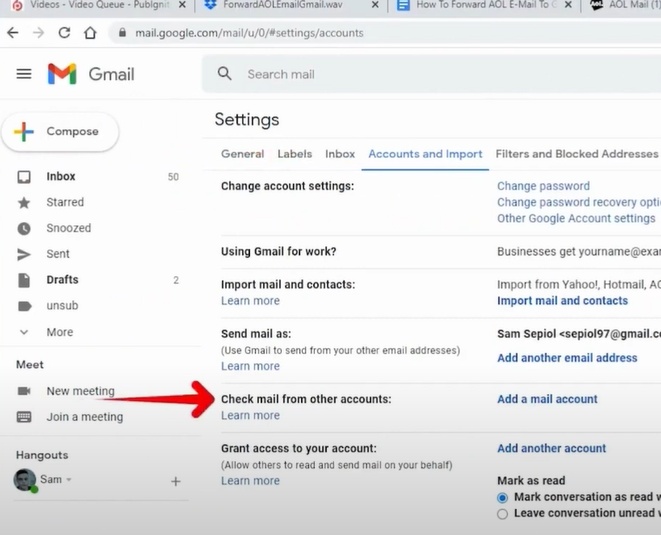Open the Labels settings tab
The image size is (661, 535).
[x=295, y=154]
